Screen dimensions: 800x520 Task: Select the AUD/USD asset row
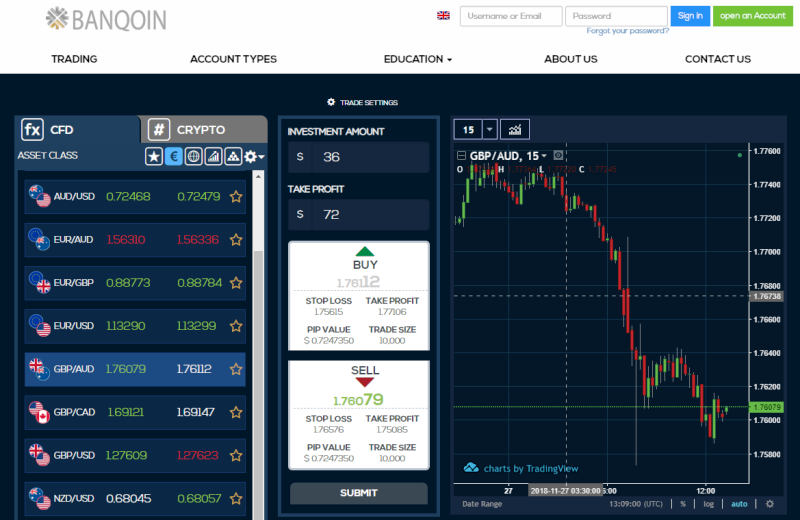[135, 196]
